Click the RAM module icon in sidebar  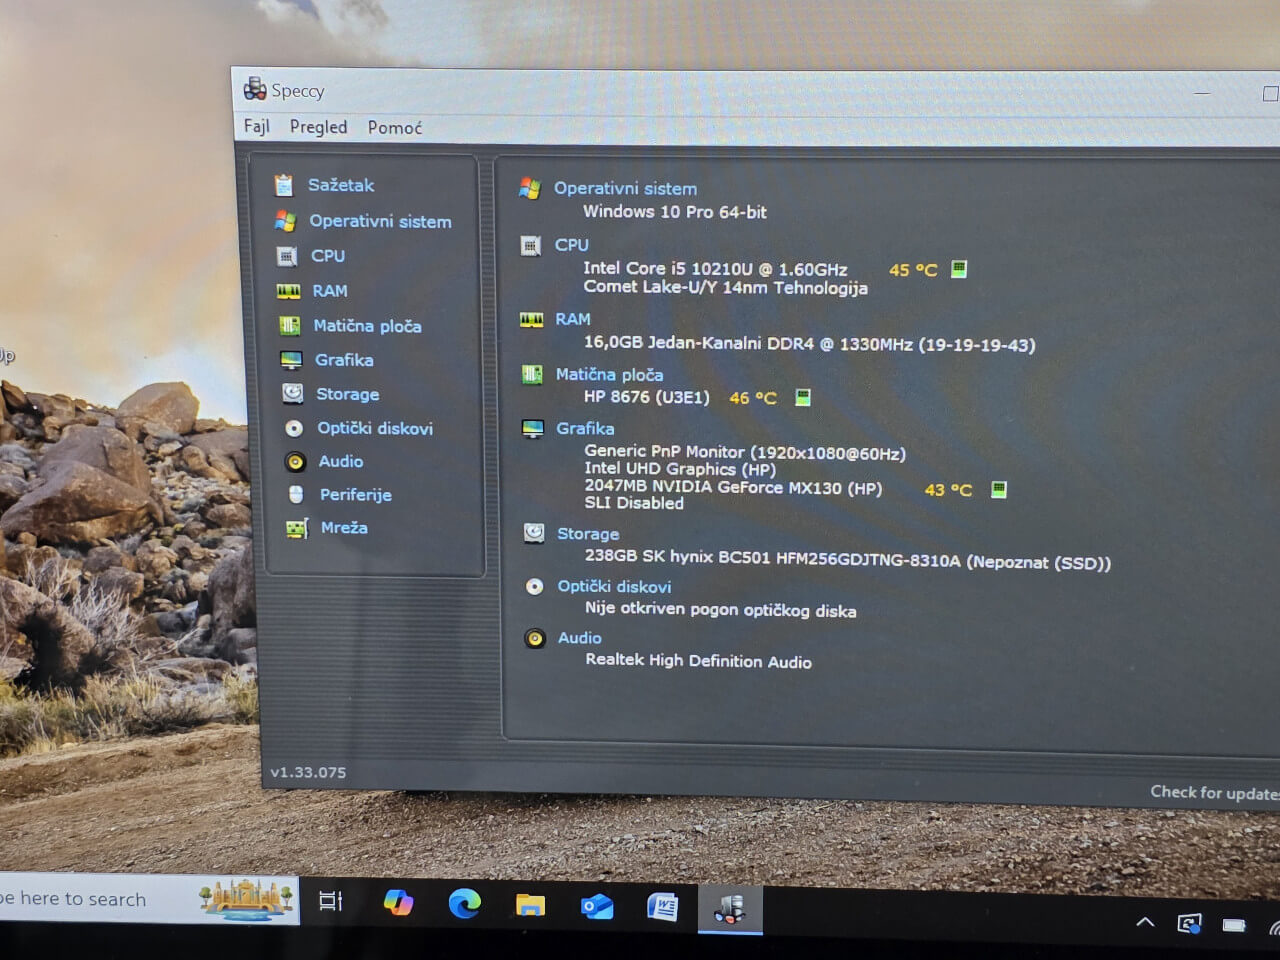(x=288, y=291)
